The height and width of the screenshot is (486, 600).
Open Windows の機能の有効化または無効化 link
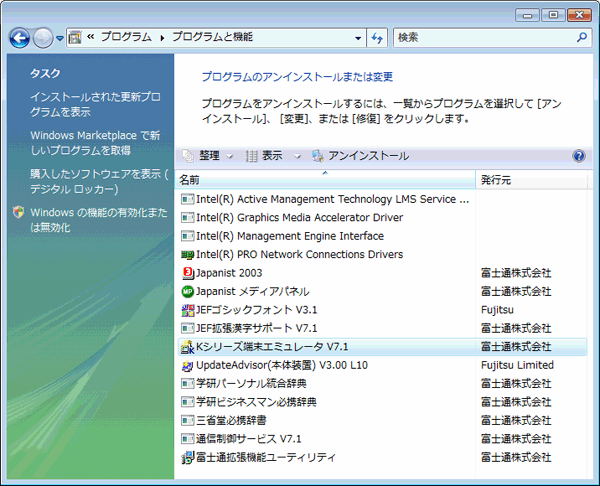click(x=99, y=220)
